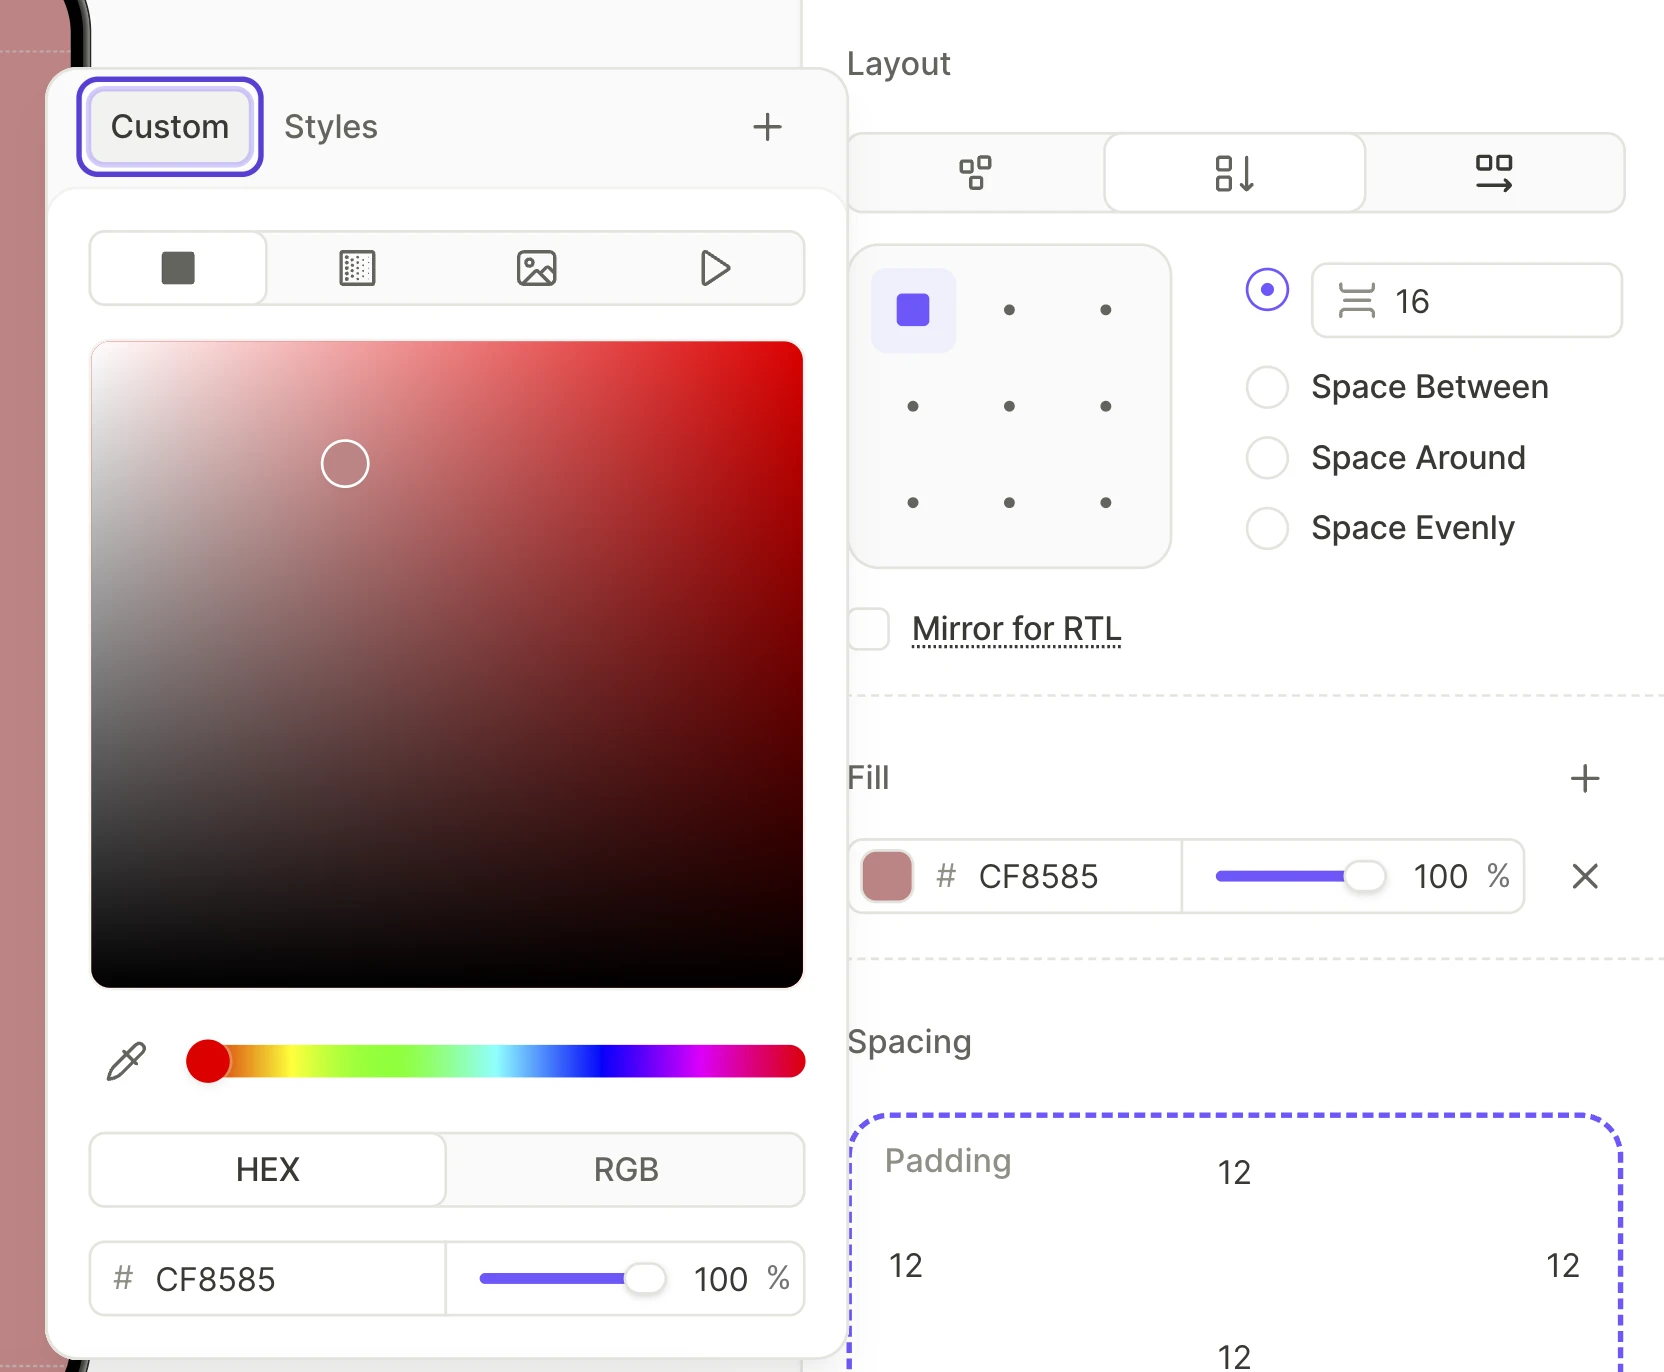1664x1372 pixels.
Task: Add a new style with plus icon
Action: click(x=767, y=127)
